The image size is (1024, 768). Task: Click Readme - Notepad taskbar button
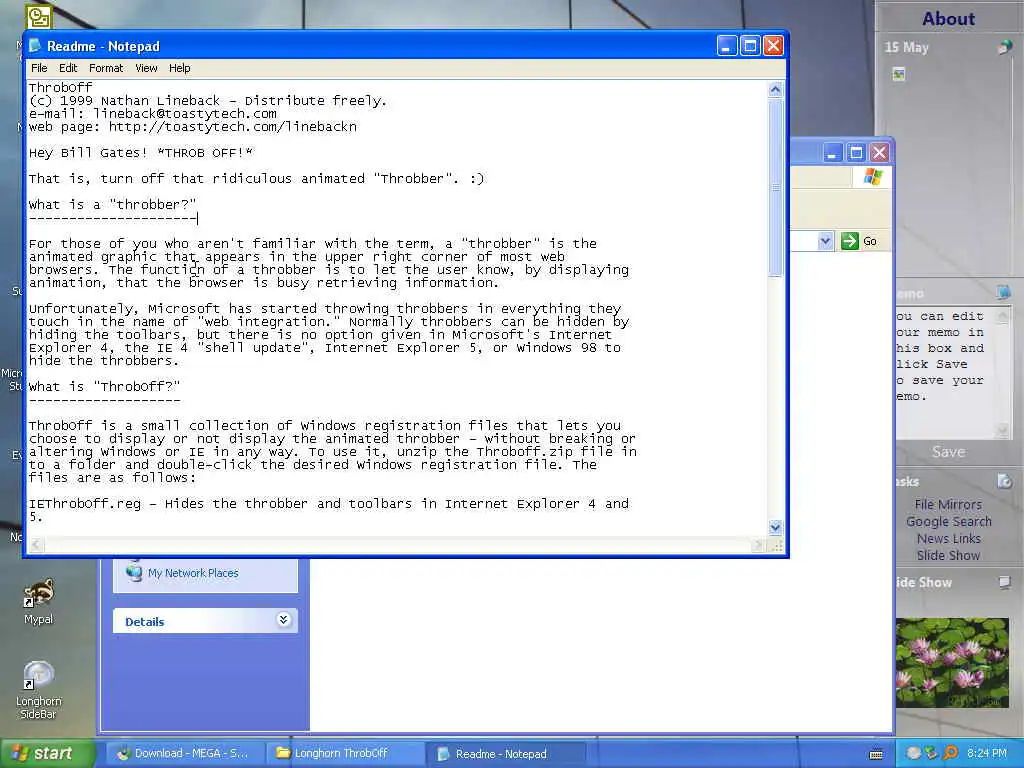(506, 754)
